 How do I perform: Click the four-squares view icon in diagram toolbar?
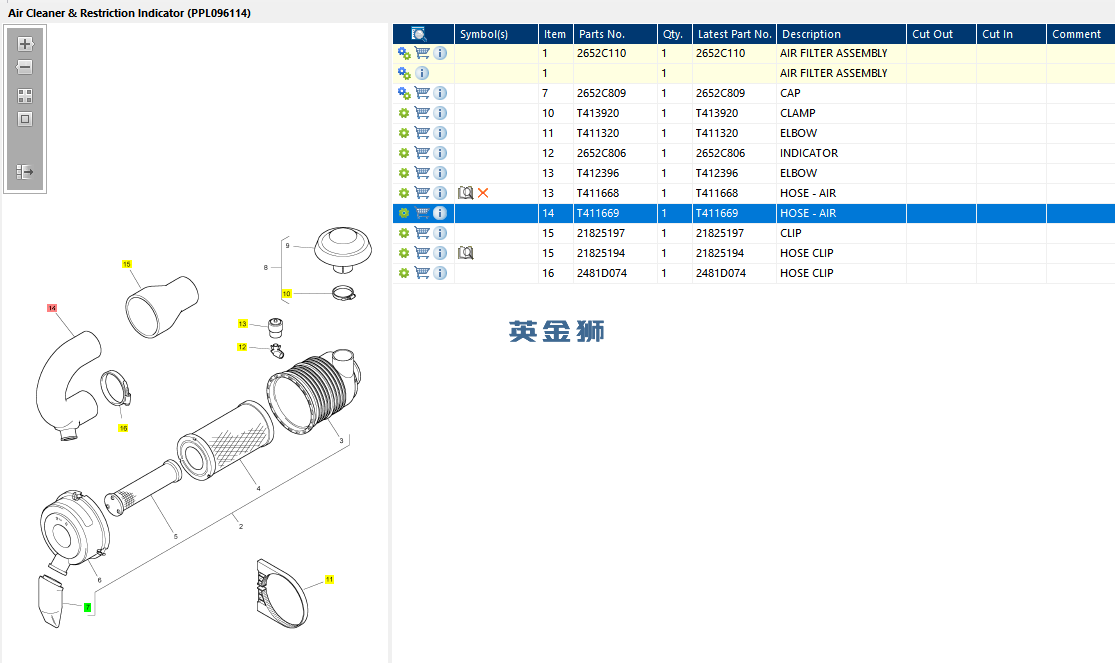tap(25, 96)
